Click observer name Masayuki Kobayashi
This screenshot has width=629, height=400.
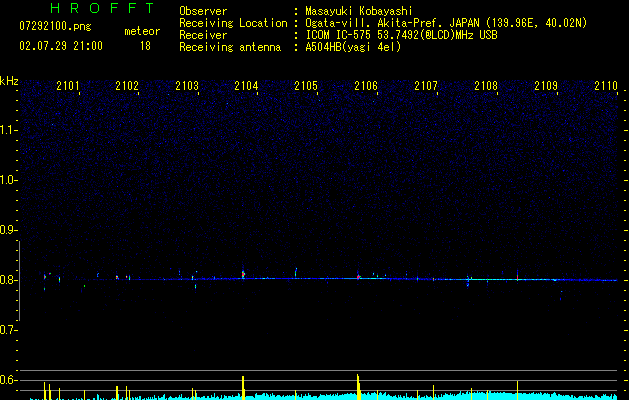click(359, 11)
